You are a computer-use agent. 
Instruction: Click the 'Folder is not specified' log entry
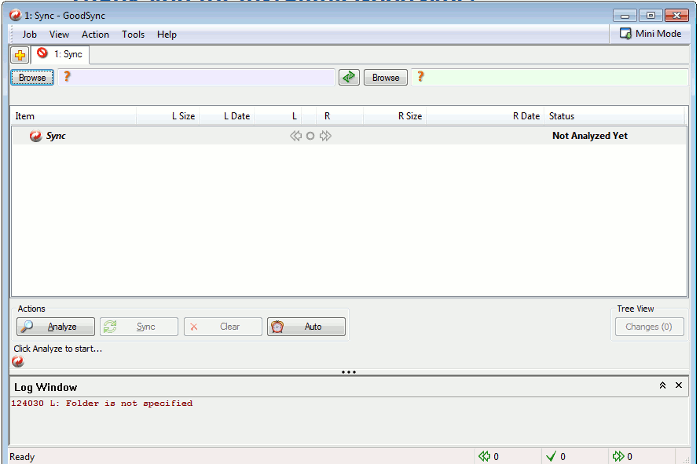click(102, 403)
